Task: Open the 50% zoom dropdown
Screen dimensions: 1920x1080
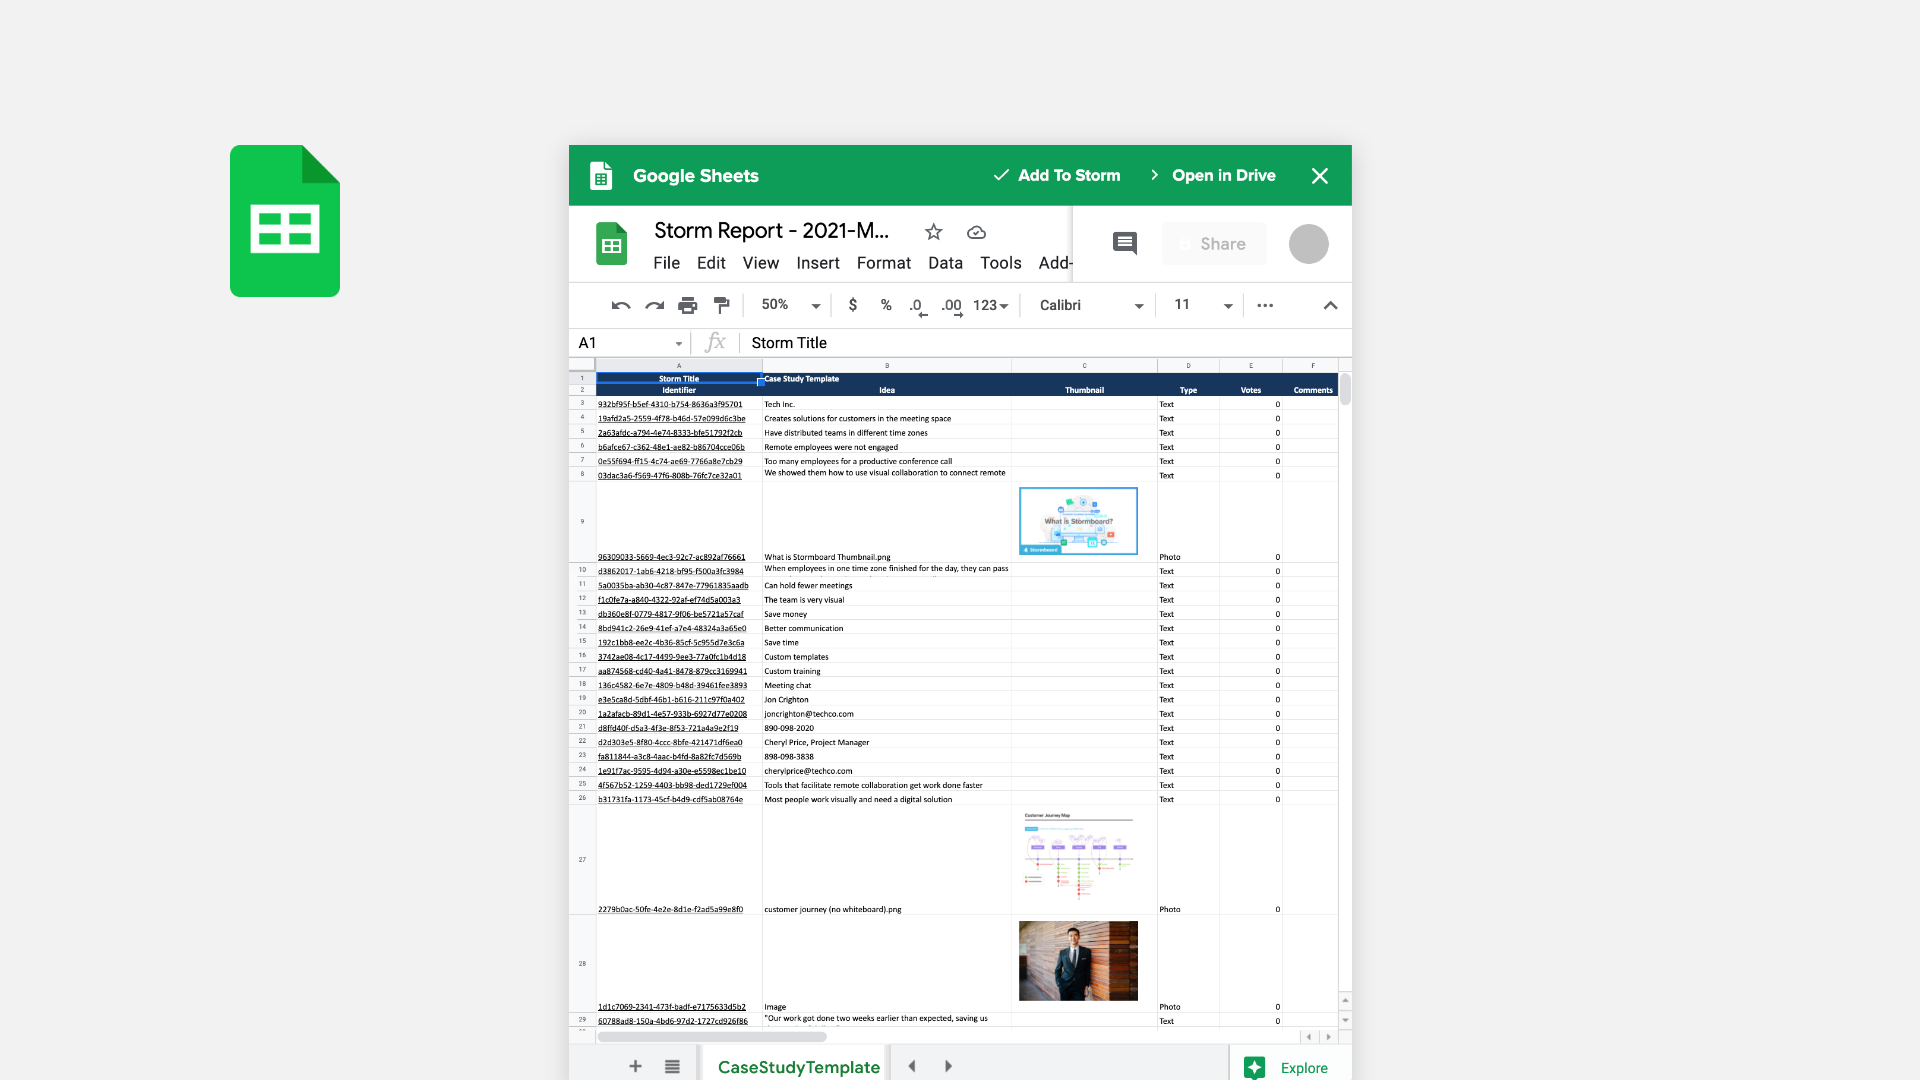Action: point(791,305)
